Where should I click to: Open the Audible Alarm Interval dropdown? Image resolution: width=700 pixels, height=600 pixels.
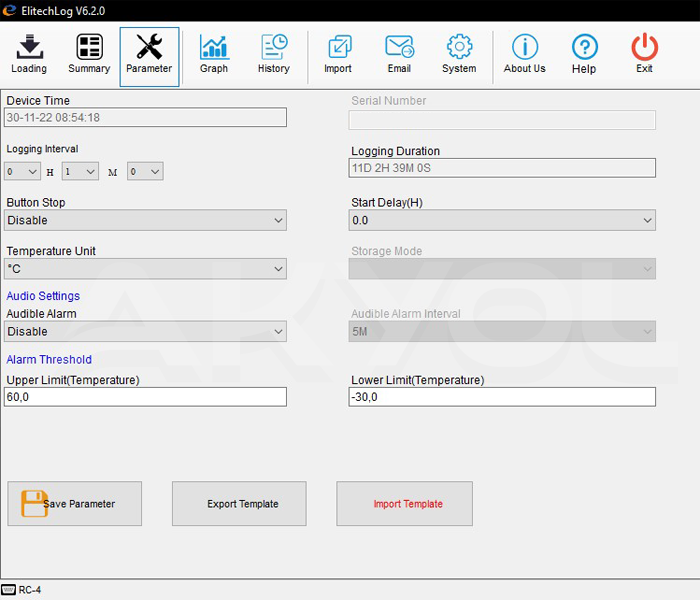coord(502,331)
